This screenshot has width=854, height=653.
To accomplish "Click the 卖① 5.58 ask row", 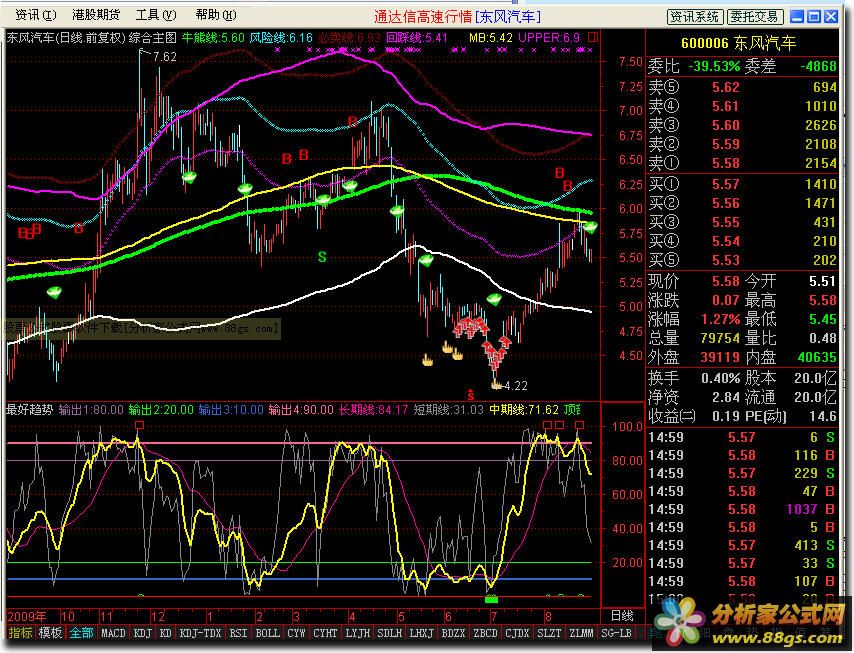I will [742, 163].
